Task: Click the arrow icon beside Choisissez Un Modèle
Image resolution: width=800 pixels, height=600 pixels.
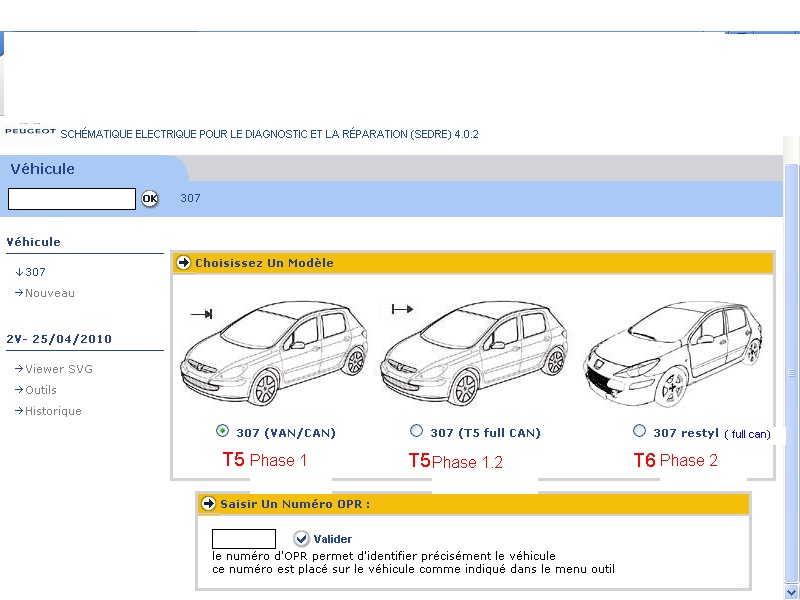Action: point(183,262)
